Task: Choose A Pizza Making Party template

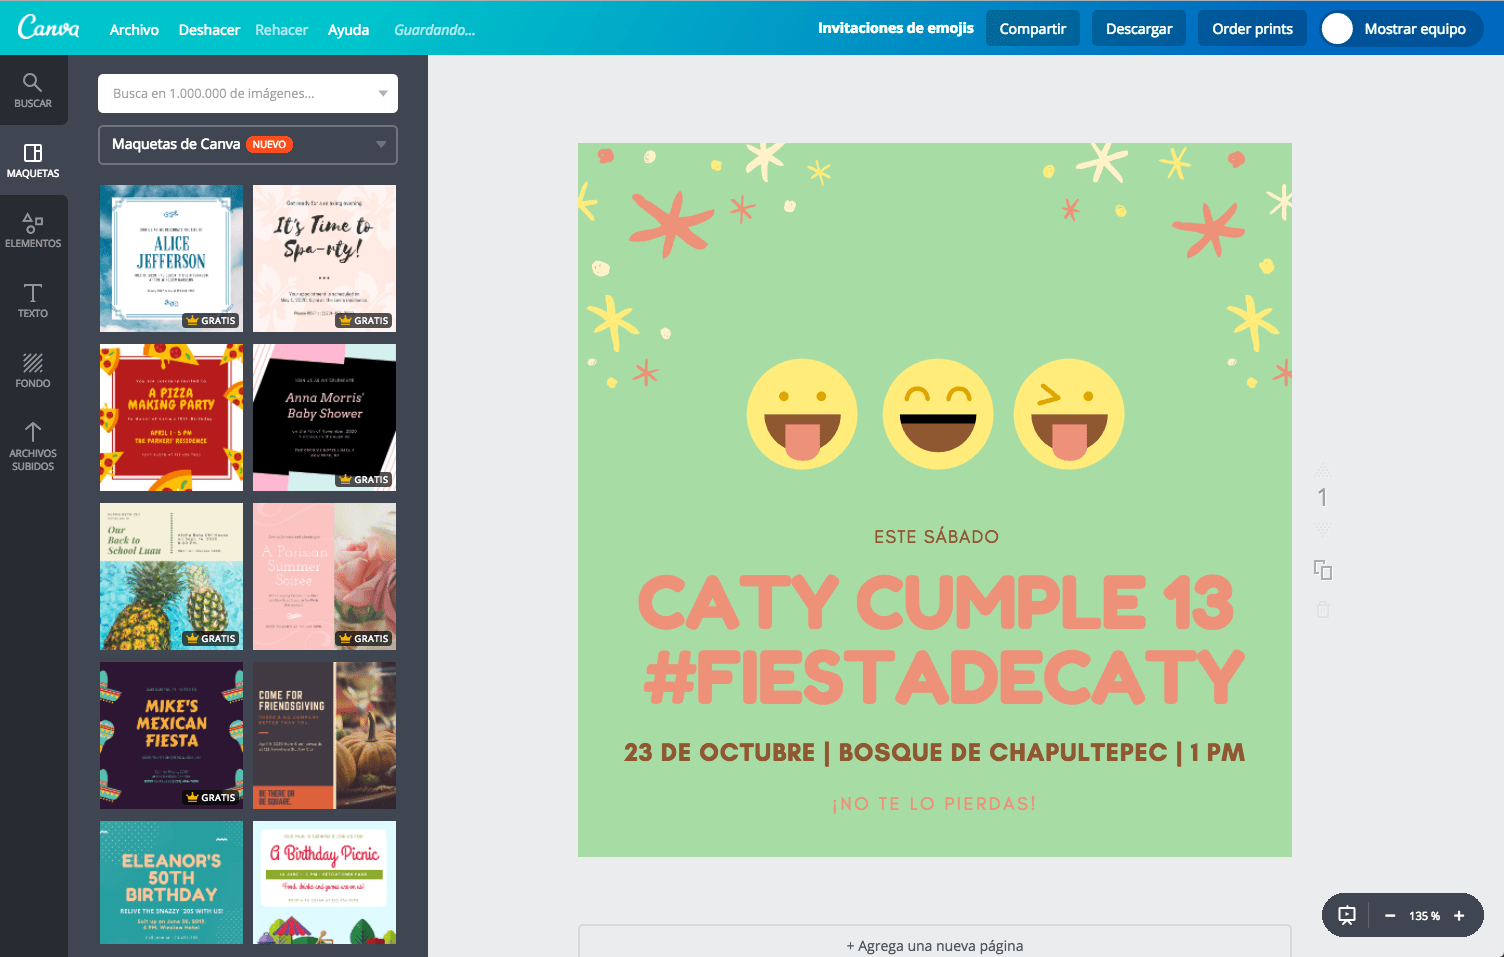Action: (x=171, y=417)
